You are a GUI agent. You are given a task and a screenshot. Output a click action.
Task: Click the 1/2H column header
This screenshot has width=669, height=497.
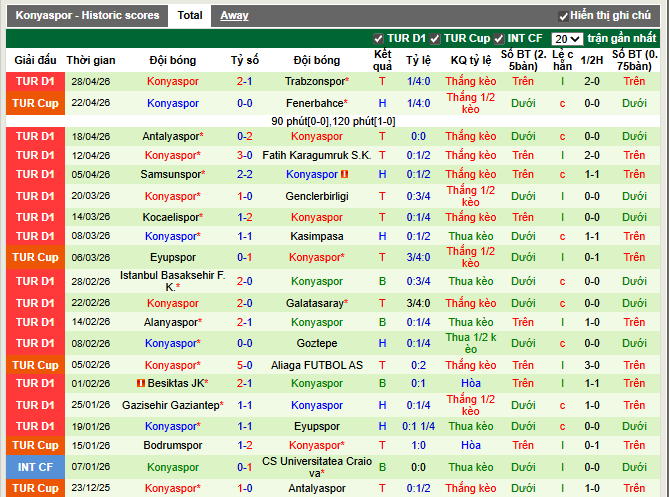pyautogui.click(x=592, y=60)
